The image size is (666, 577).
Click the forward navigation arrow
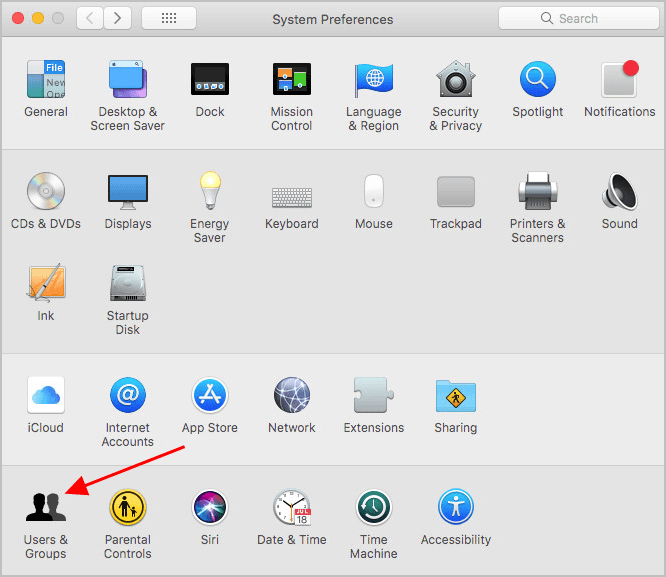pos(117,18)
